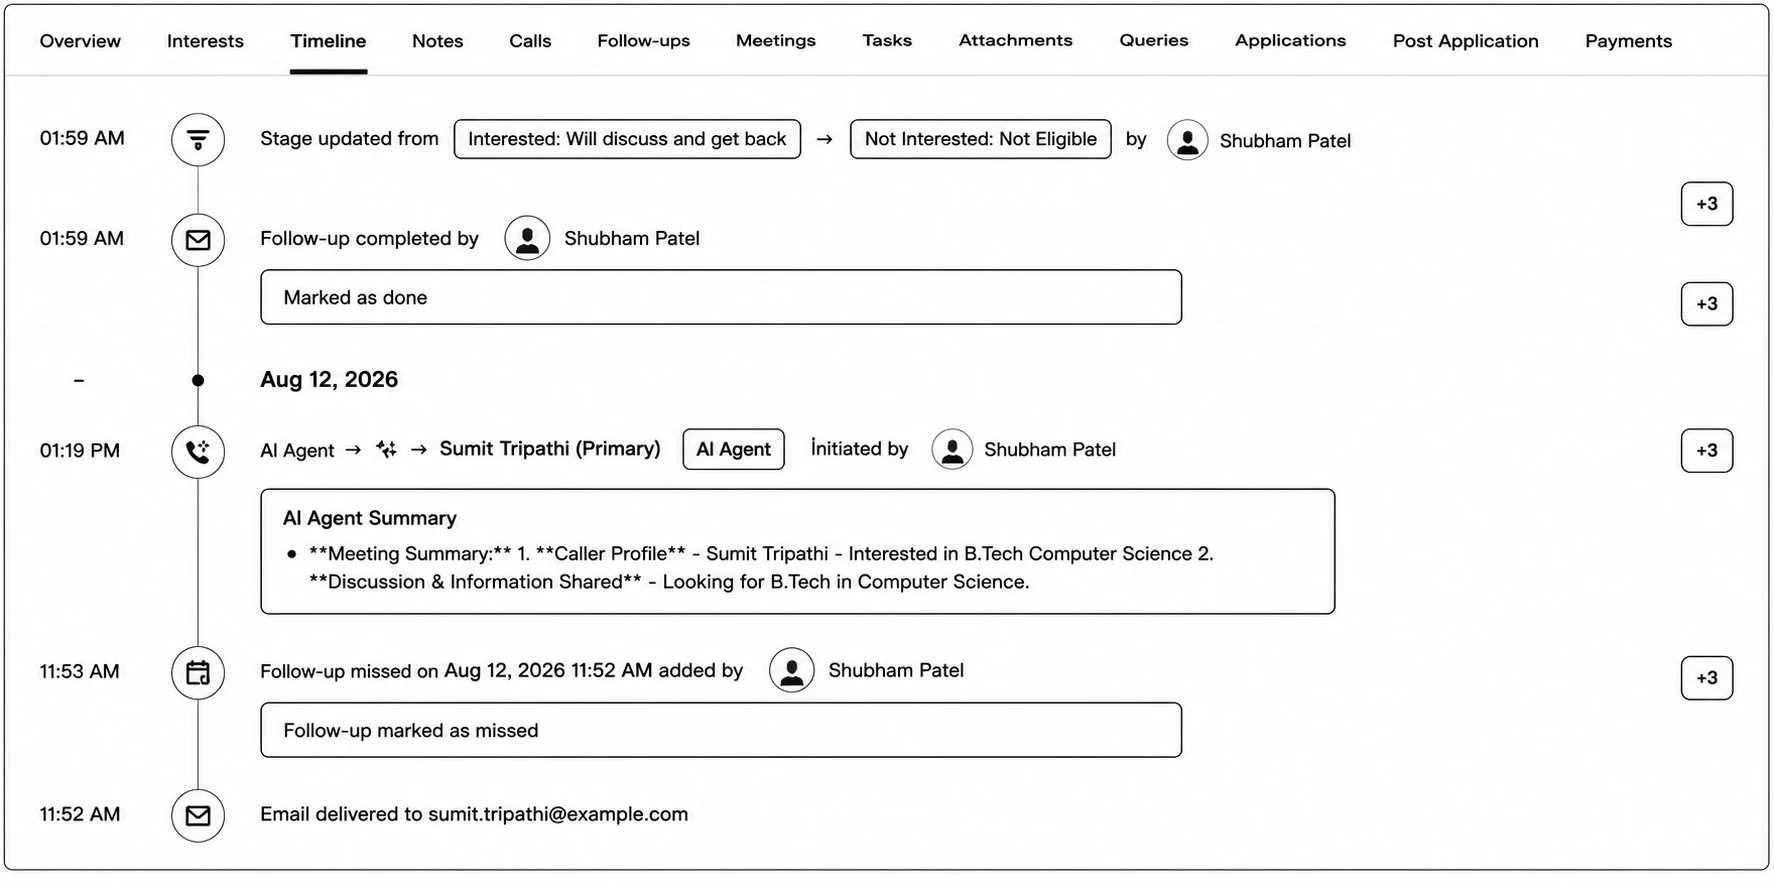Expand +3 on follow-up missed row
Screen dimensions: 1774x887
pos(1707,678)
